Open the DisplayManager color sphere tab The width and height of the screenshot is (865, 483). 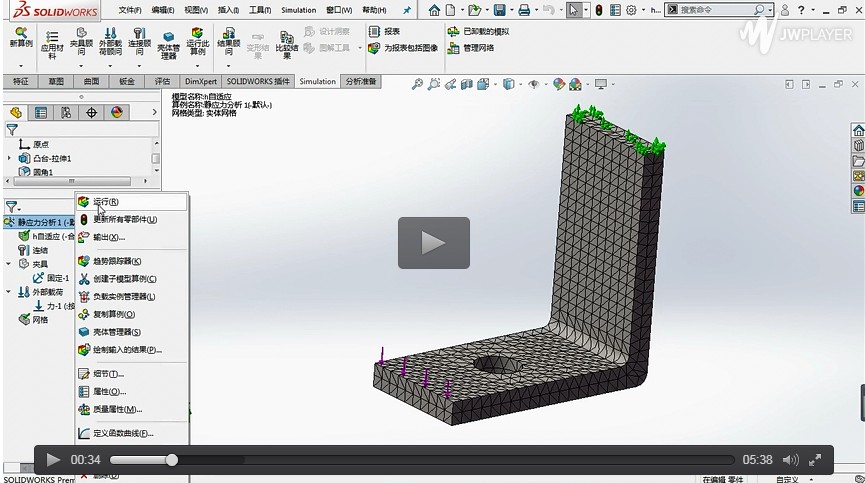(x=117, y=113)
